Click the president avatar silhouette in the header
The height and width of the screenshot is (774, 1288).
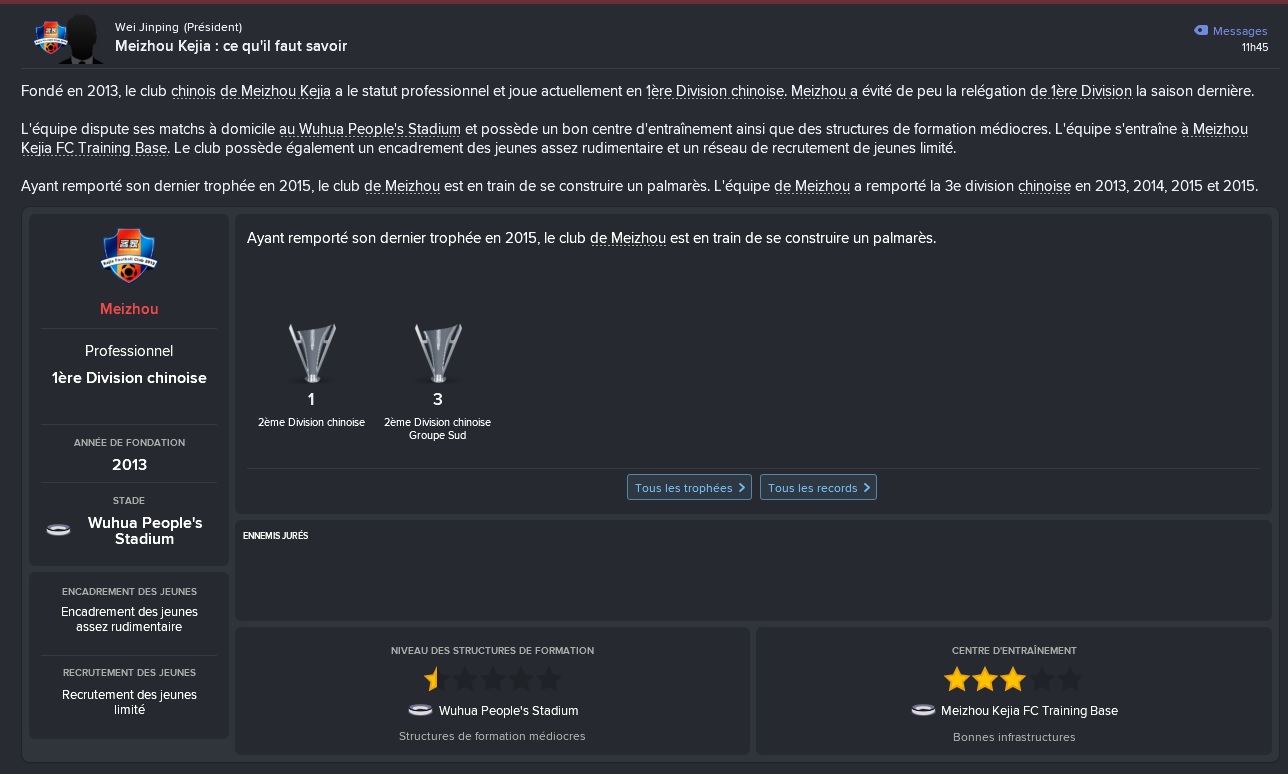tap(78, 39)
